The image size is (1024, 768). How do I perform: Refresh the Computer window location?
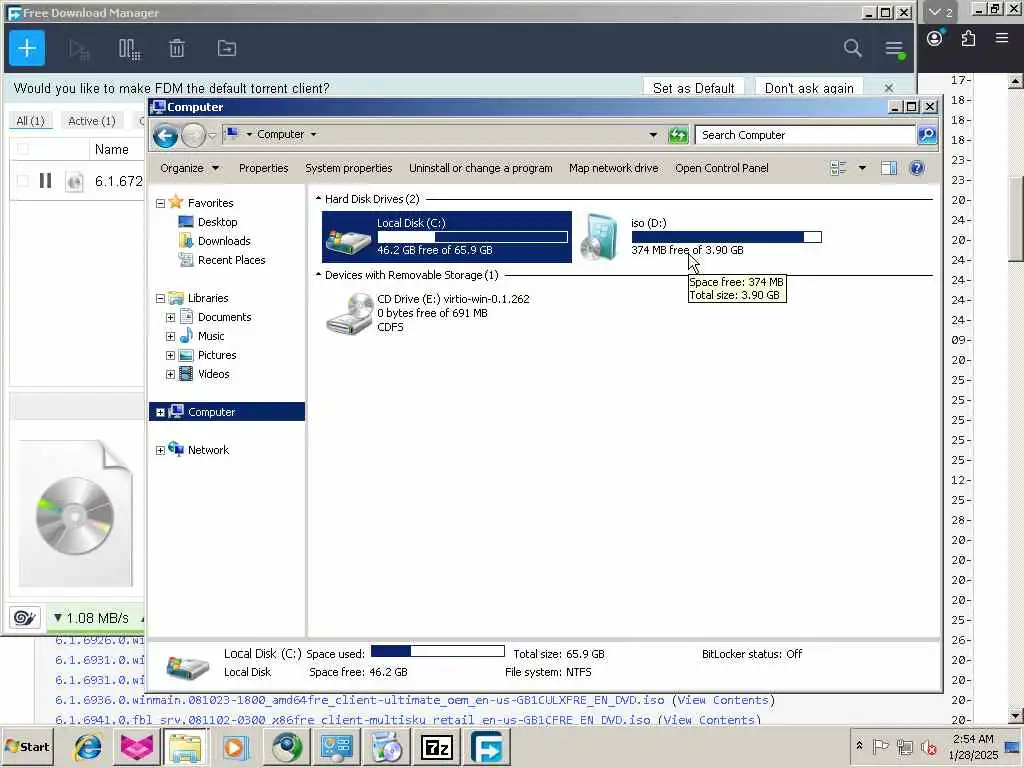(678, 135)
